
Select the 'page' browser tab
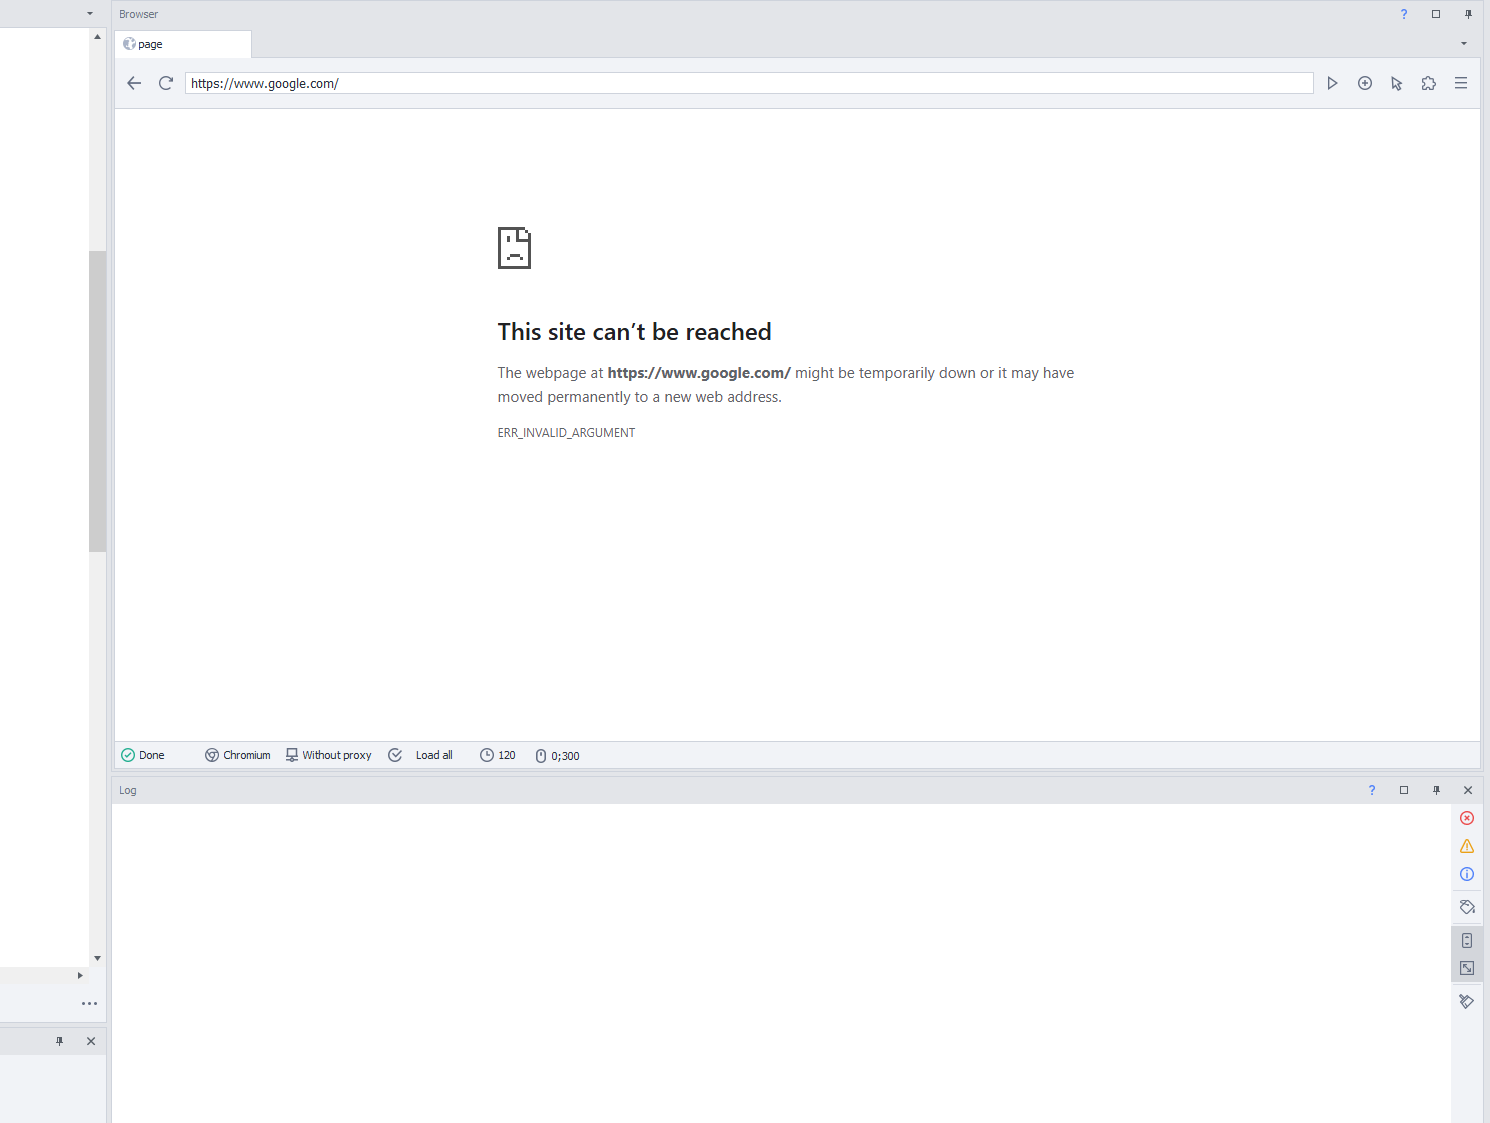183,44
